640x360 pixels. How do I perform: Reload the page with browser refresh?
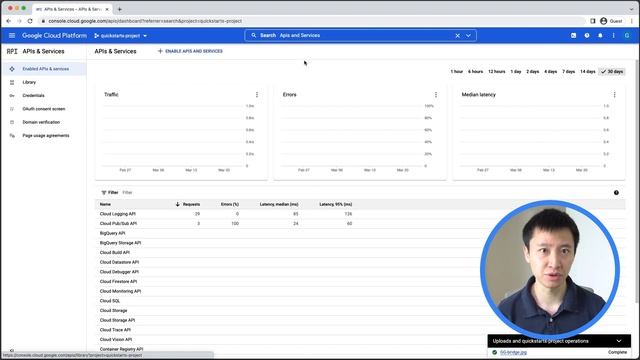pos(30,21)
